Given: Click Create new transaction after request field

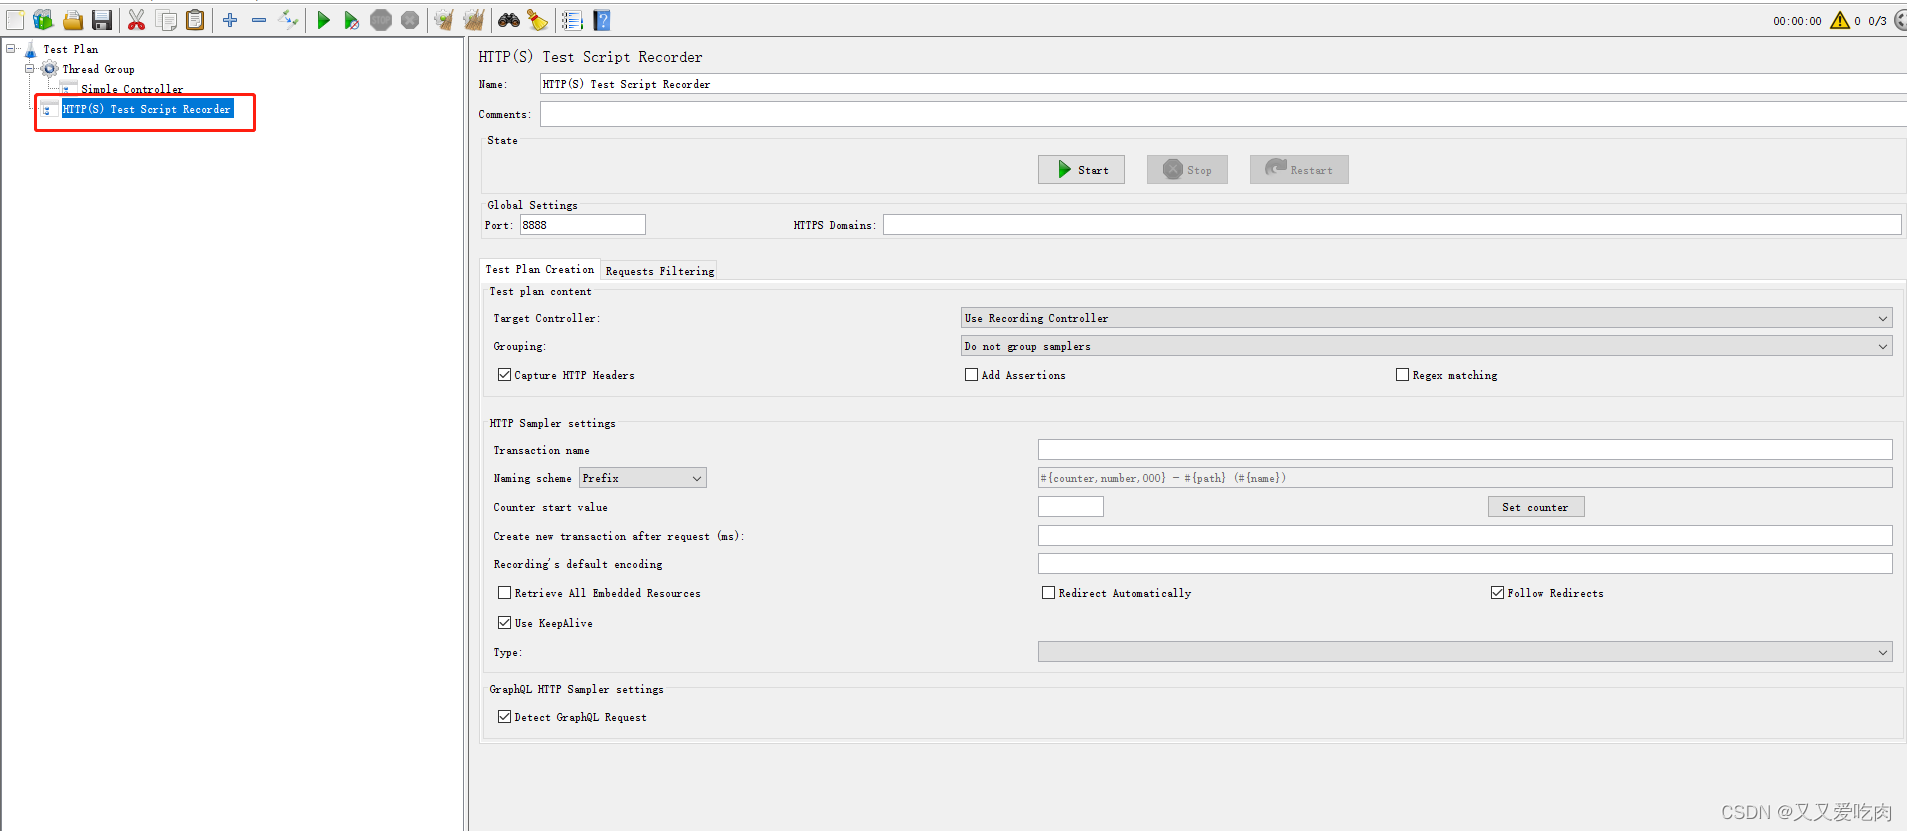Looking at the screenshot, I should point(1465,536).
